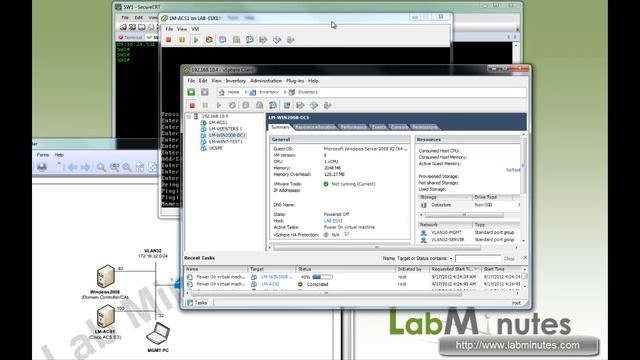Click the printer icon in the diagram viewer toolbar
Screen dimensions: 640x360
42,167
